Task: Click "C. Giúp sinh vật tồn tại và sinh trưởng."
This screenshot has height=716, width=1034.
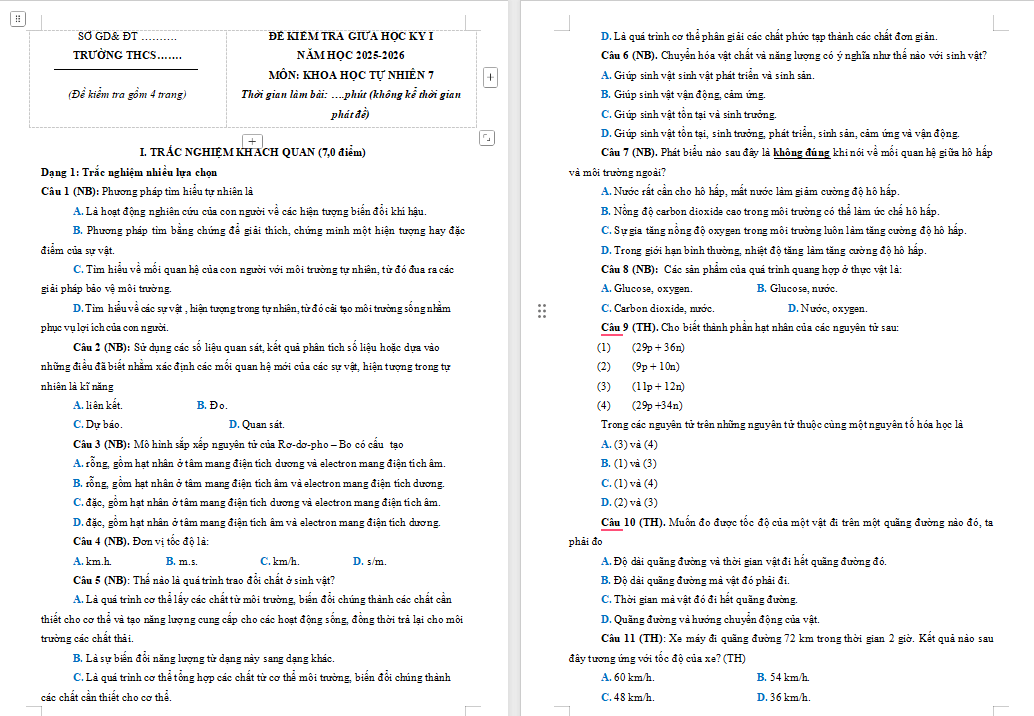Action: click(x=689, y=114)
